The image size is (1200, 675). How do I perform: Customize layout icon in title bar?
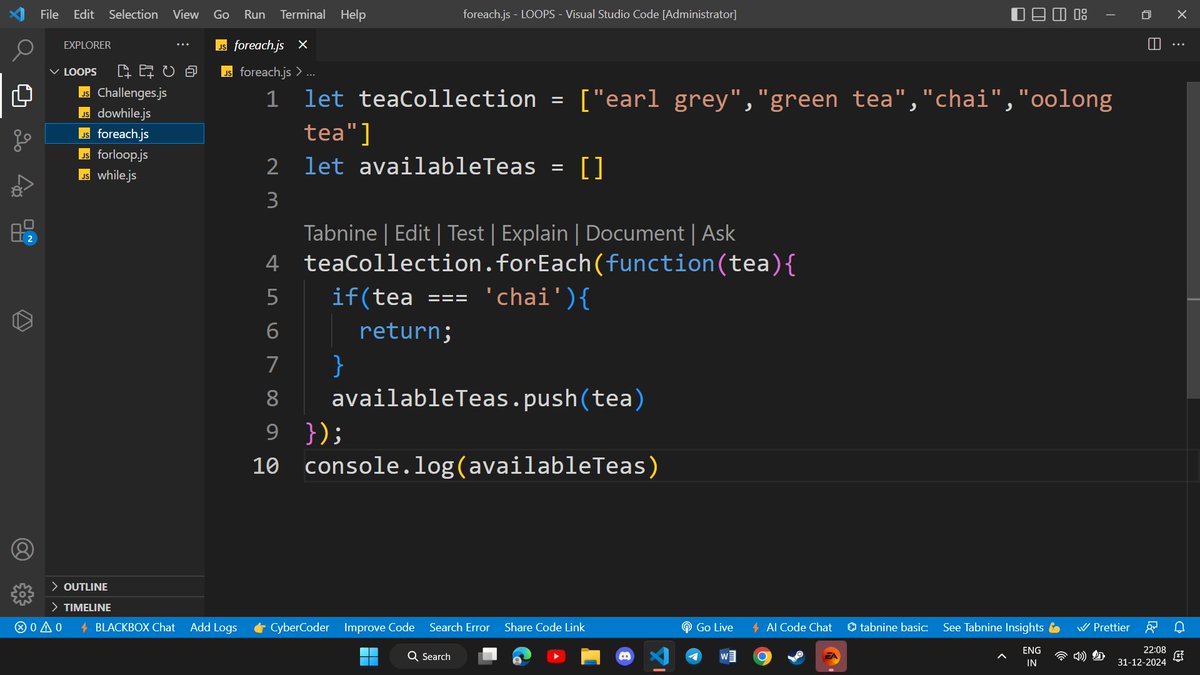point(1081,14)
